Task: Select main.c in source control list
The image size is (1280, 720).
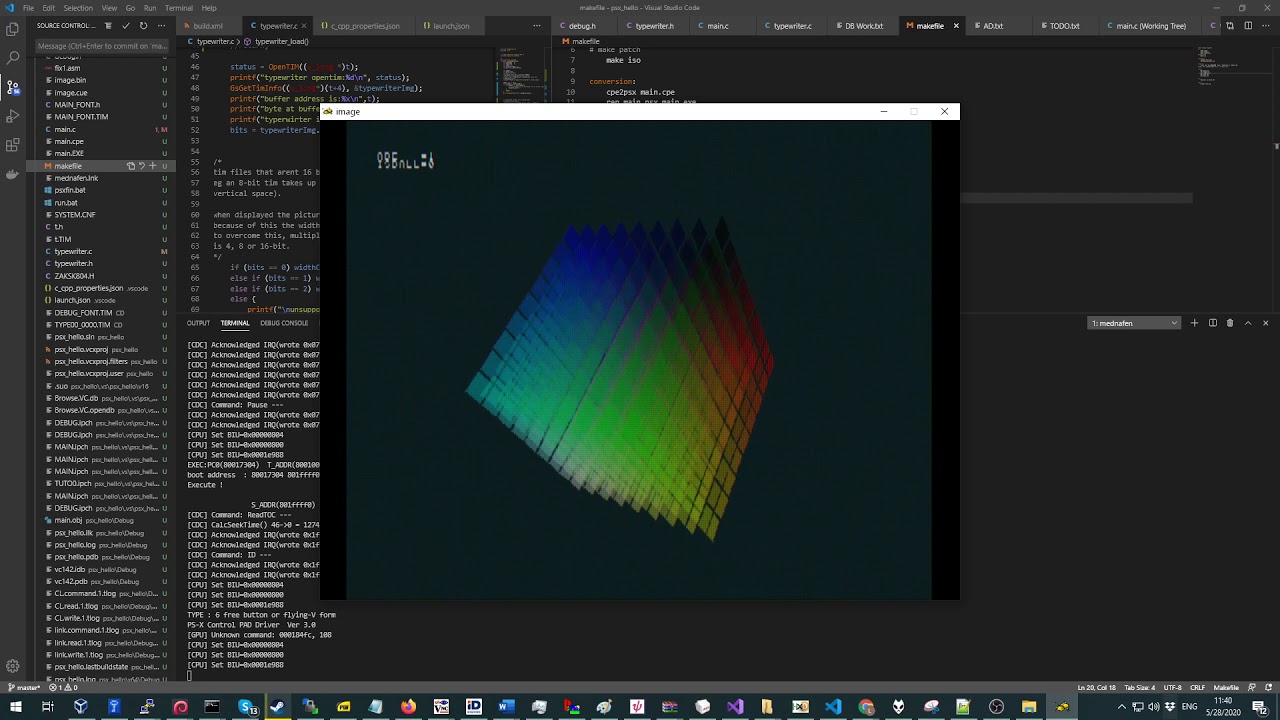Action: (x=100, y=129)
